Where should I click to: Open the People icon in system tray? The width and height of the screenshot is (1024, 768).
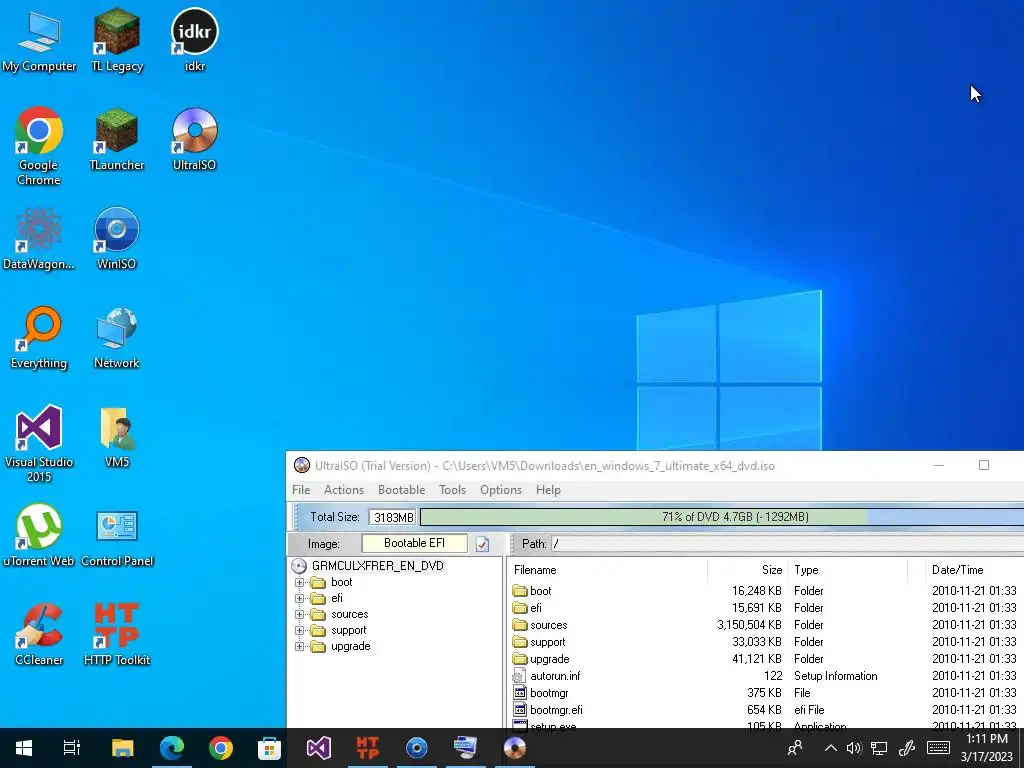click(795, 748)
